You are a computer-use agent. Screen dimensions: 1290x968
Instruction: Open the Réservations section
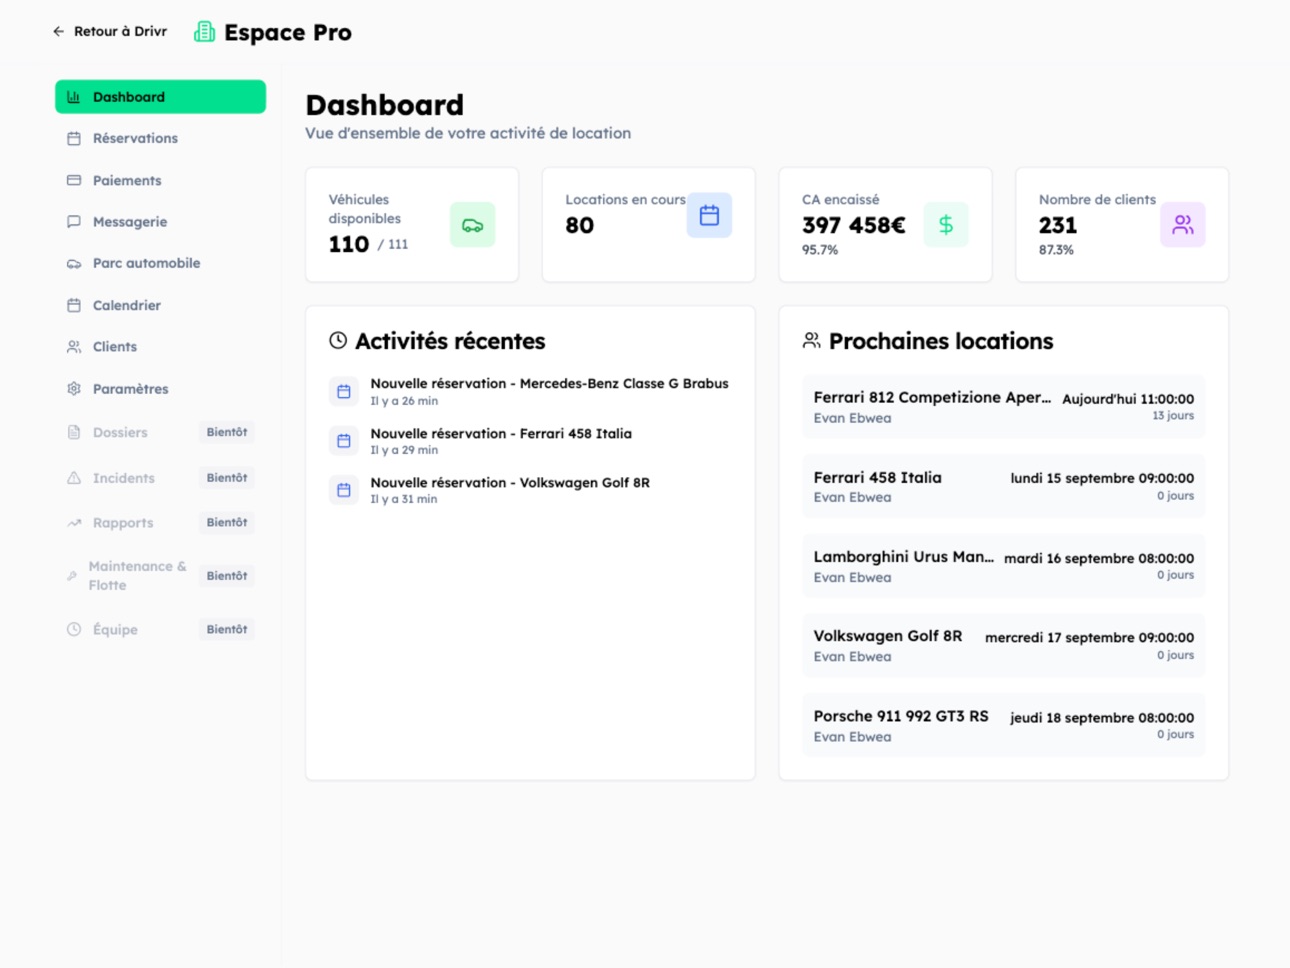160,139
